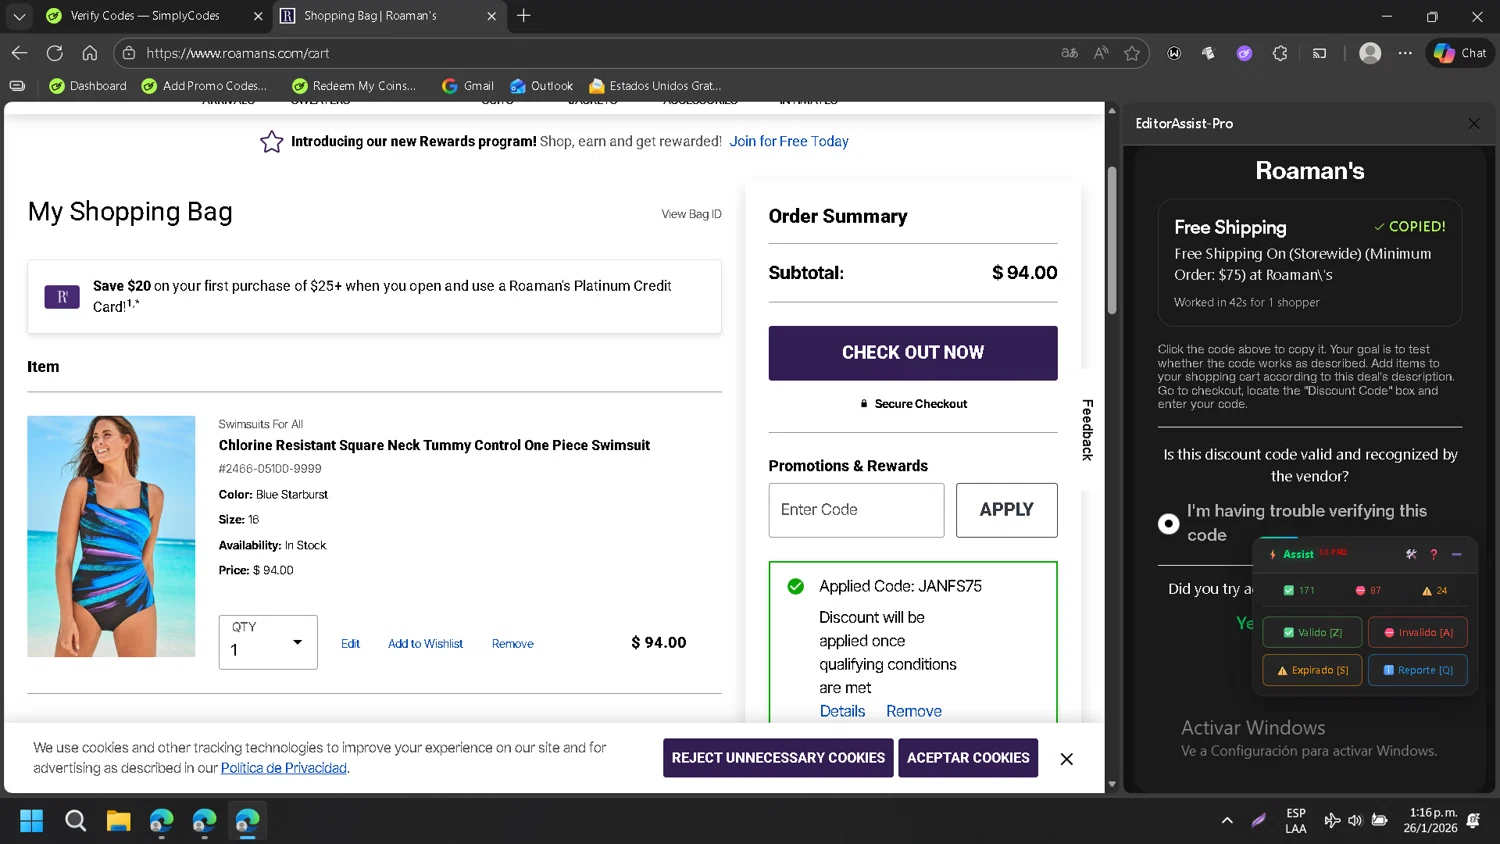Click the red question mark help icon
The height and width of the screenshot is (844, 1500).
pos(1433,554)
